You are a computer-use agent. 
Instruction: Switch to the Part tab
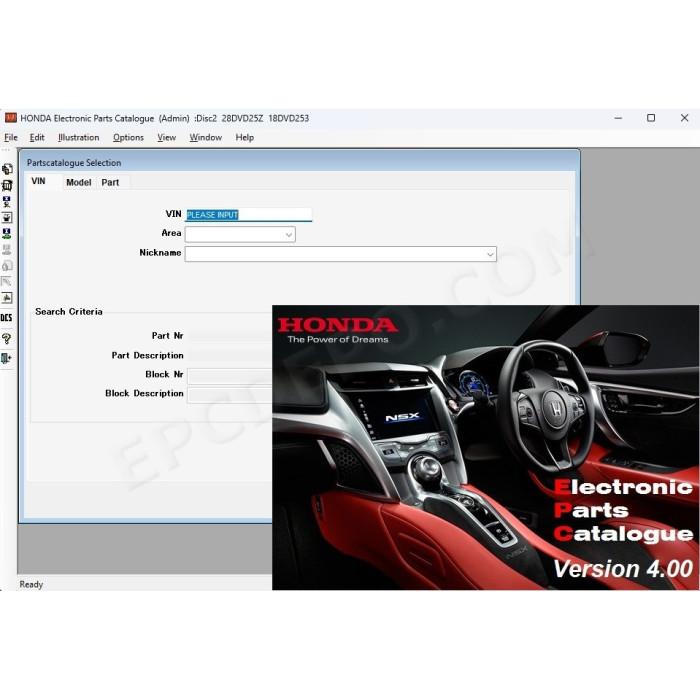click(110, 182)
